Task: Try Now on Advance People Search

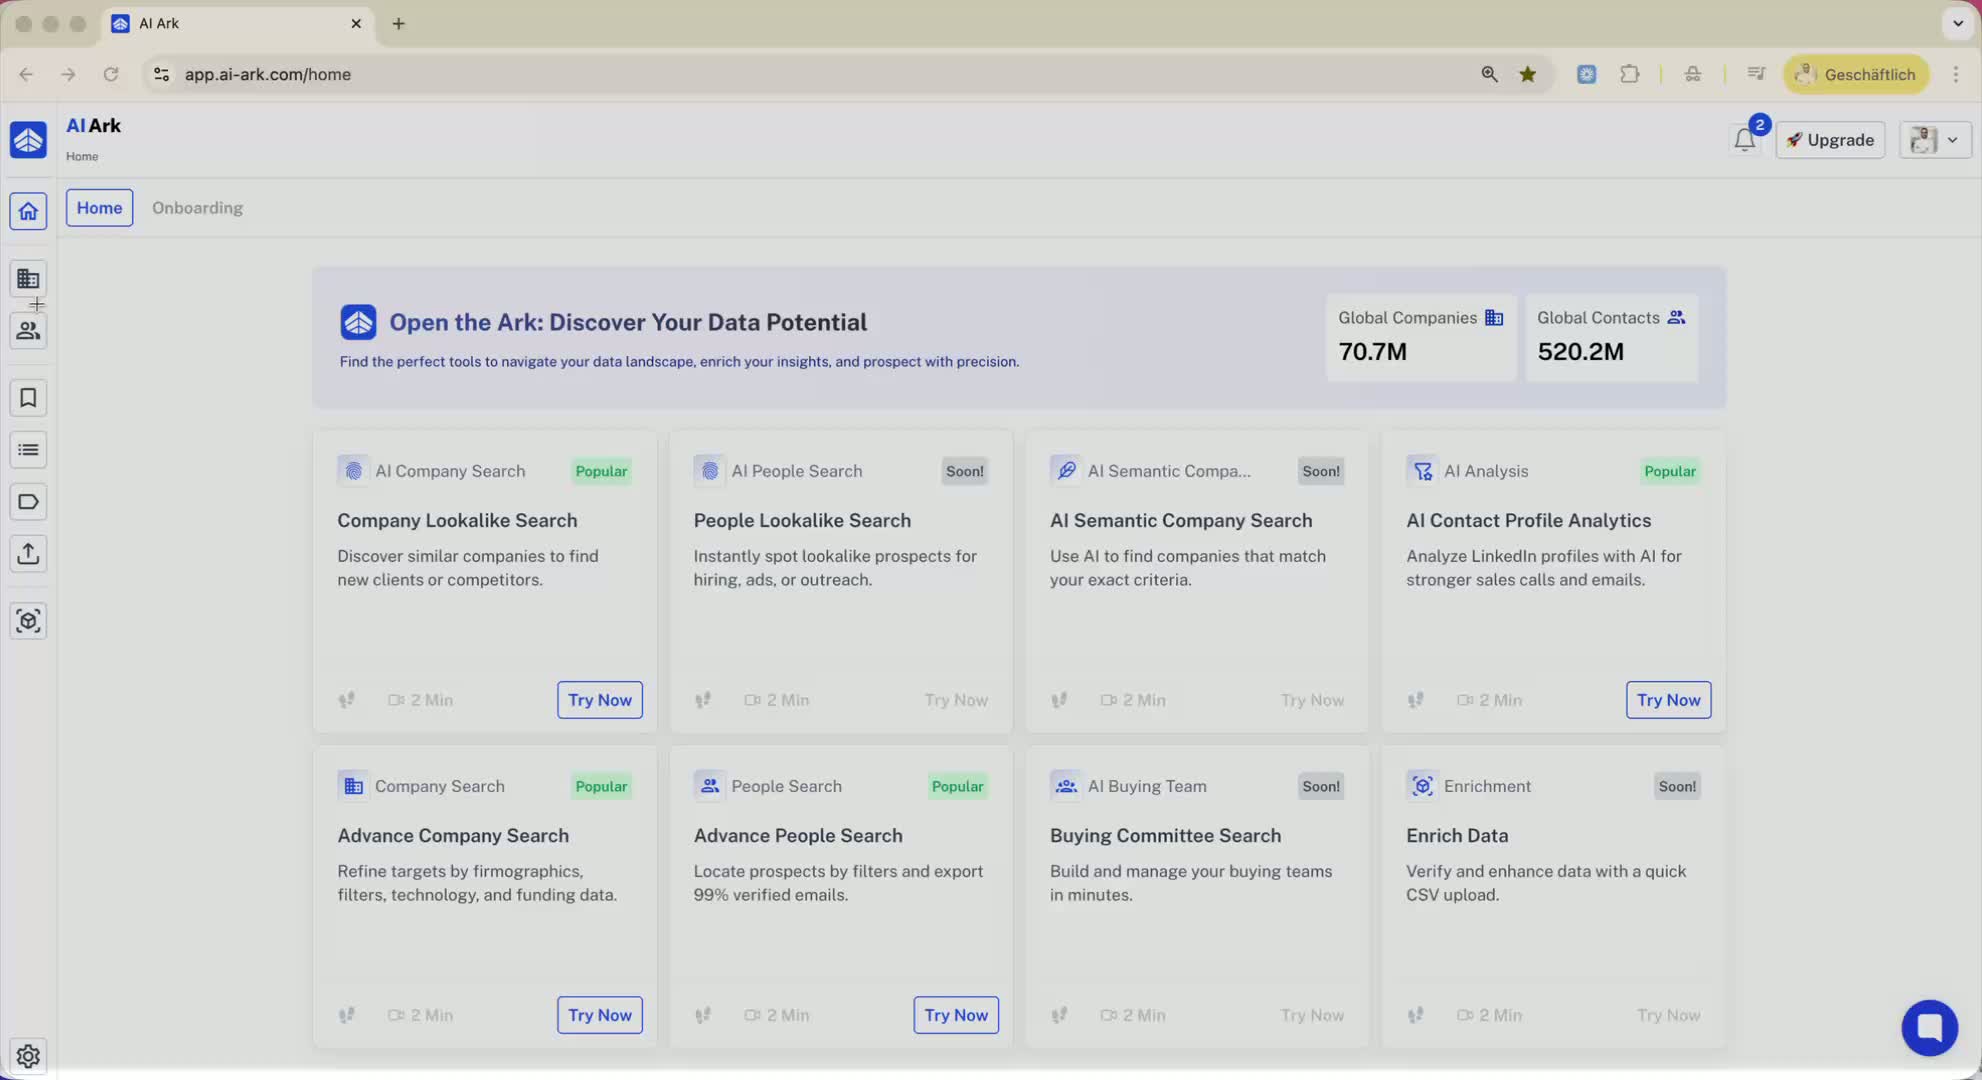Action: [955, 1015]
